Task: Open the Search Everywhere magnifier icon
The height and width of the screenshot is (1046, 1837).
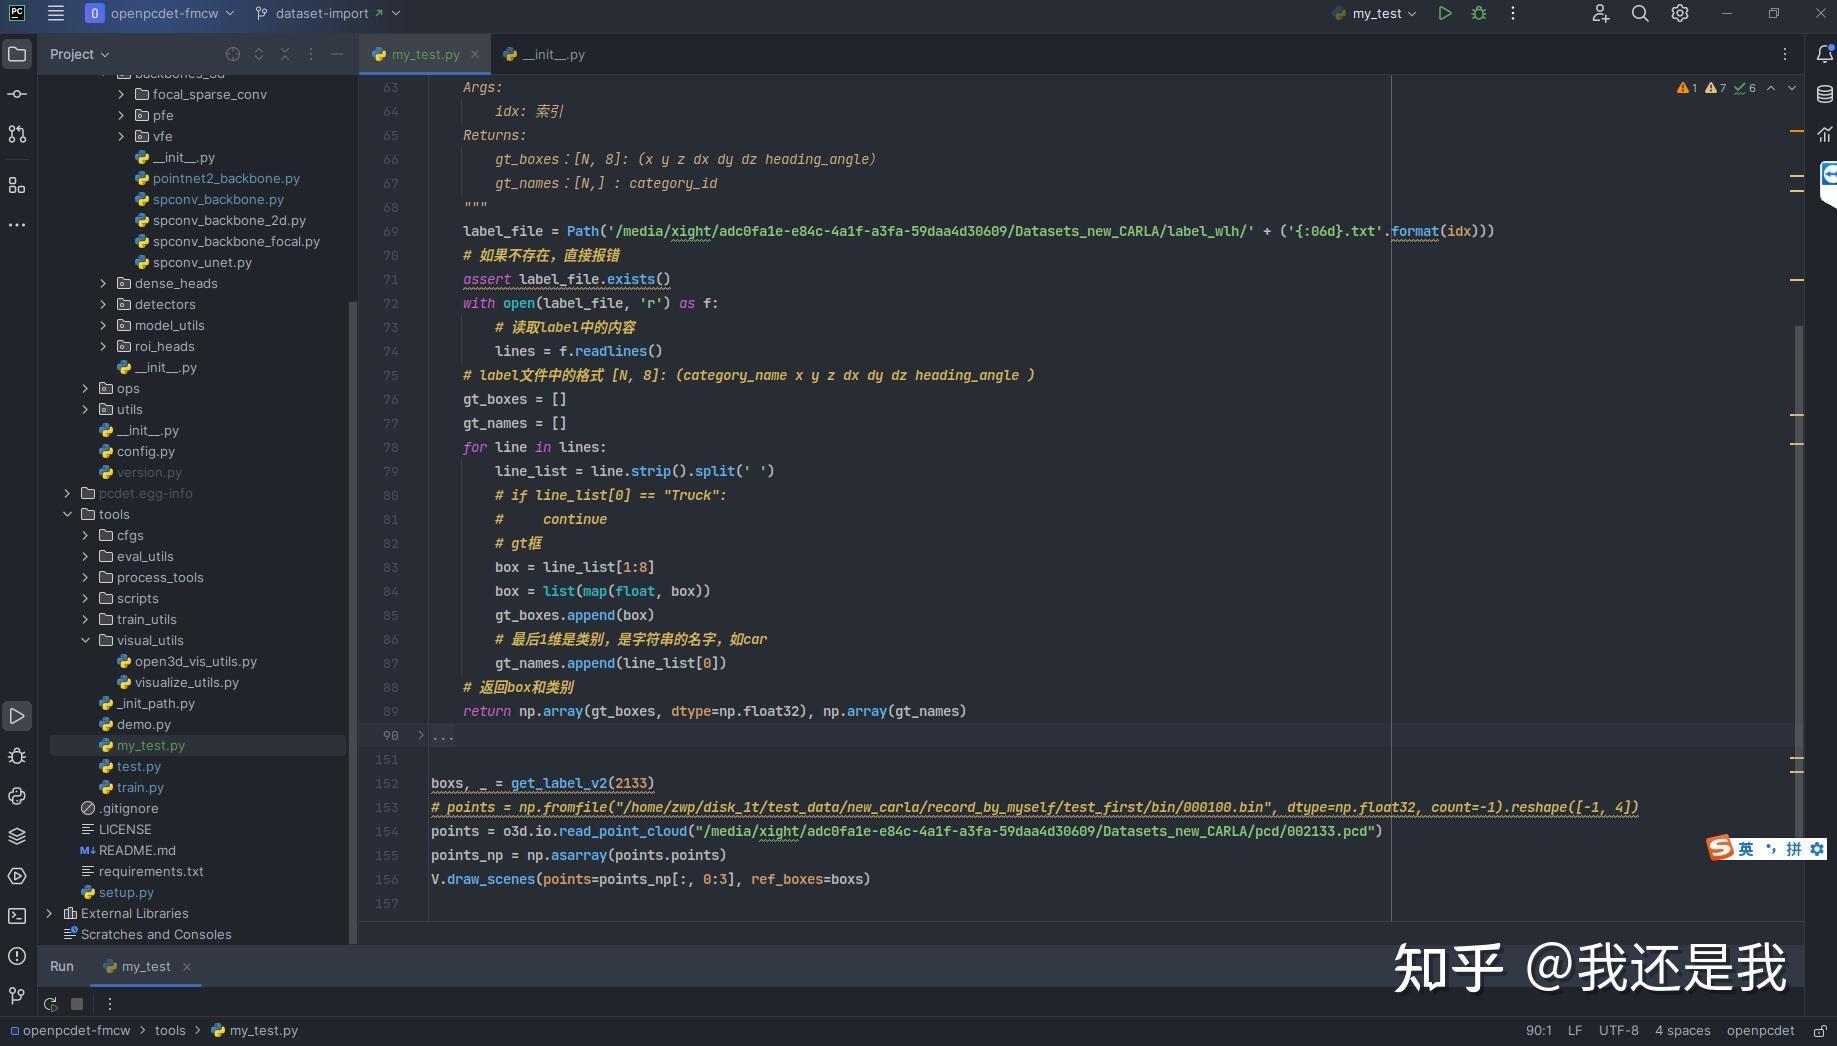Action: (1640, 13)
